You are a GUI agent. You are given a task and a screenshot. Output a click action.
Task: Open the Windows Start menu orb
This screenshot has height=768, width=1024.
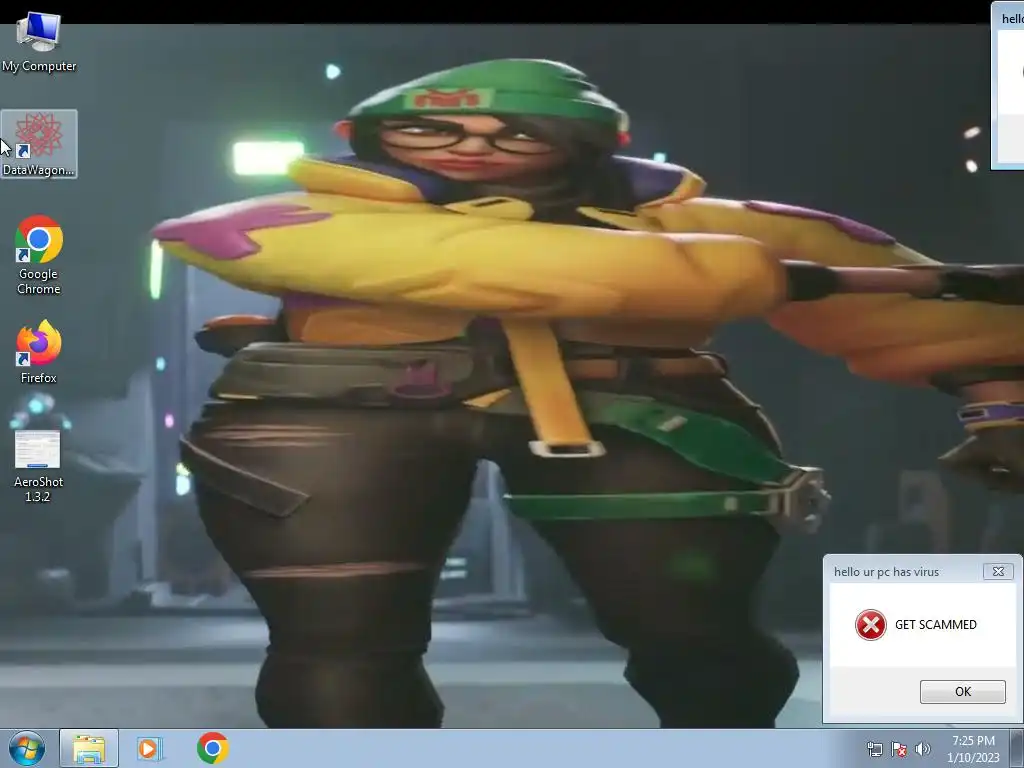[27, 748]
